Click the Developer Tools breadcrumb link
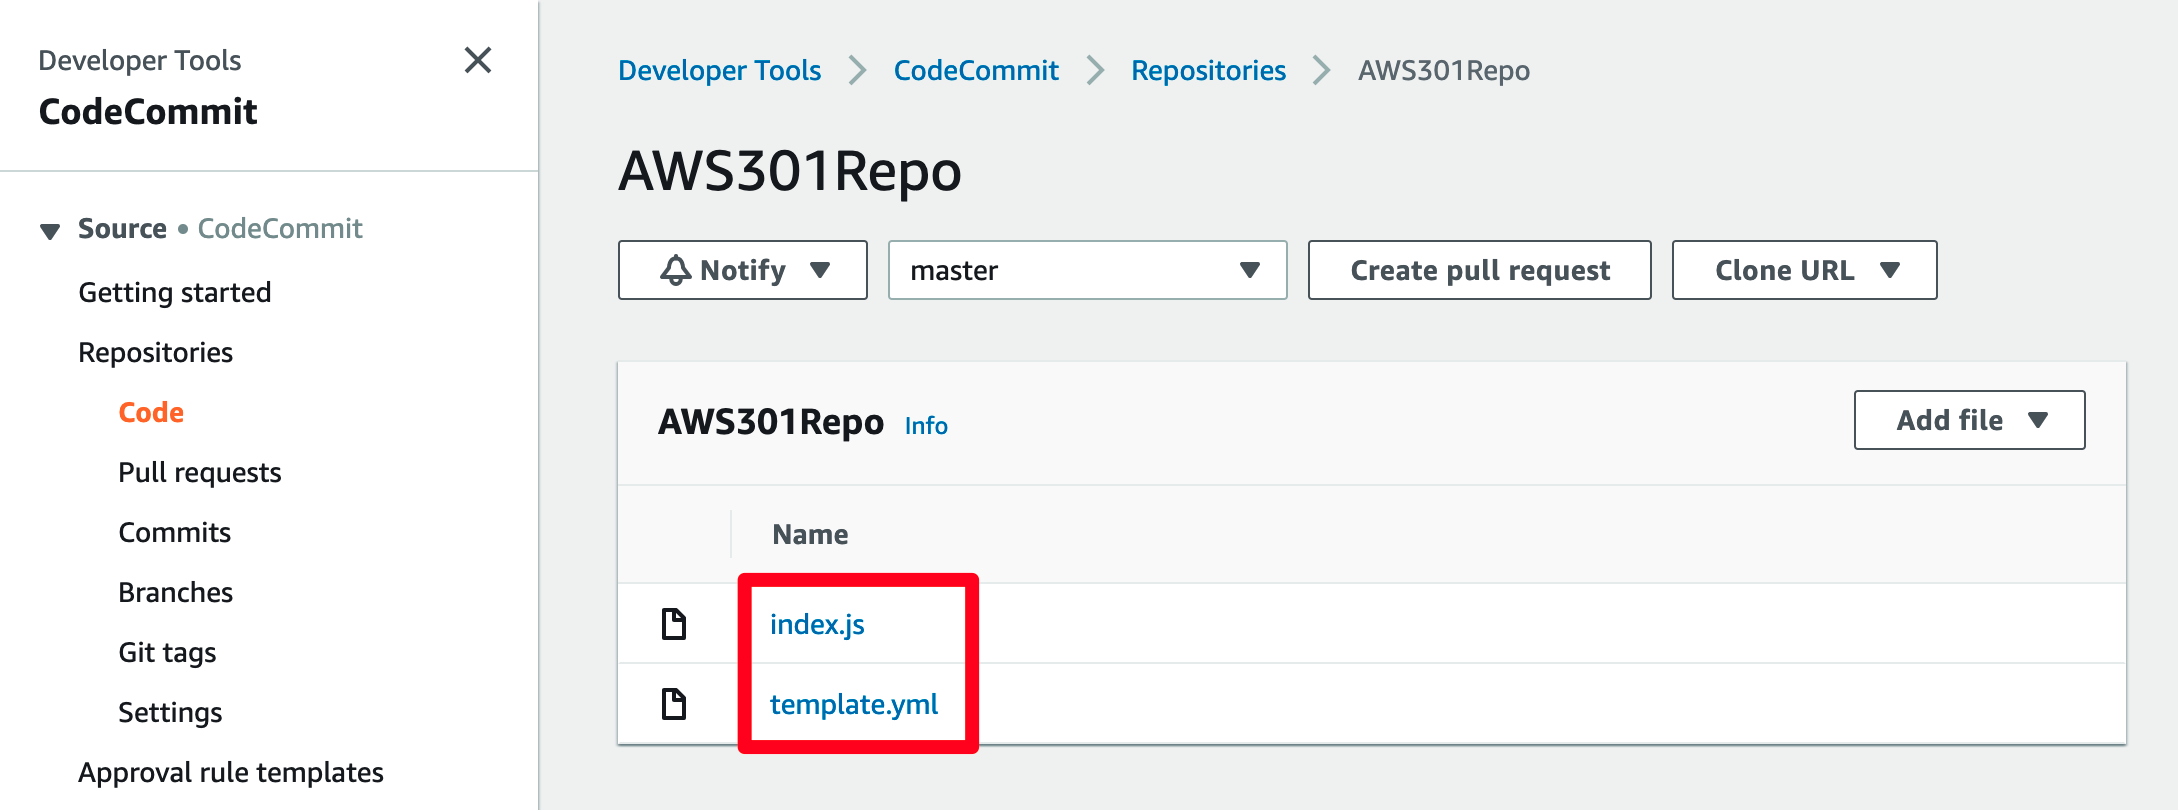 pos(720,70)
